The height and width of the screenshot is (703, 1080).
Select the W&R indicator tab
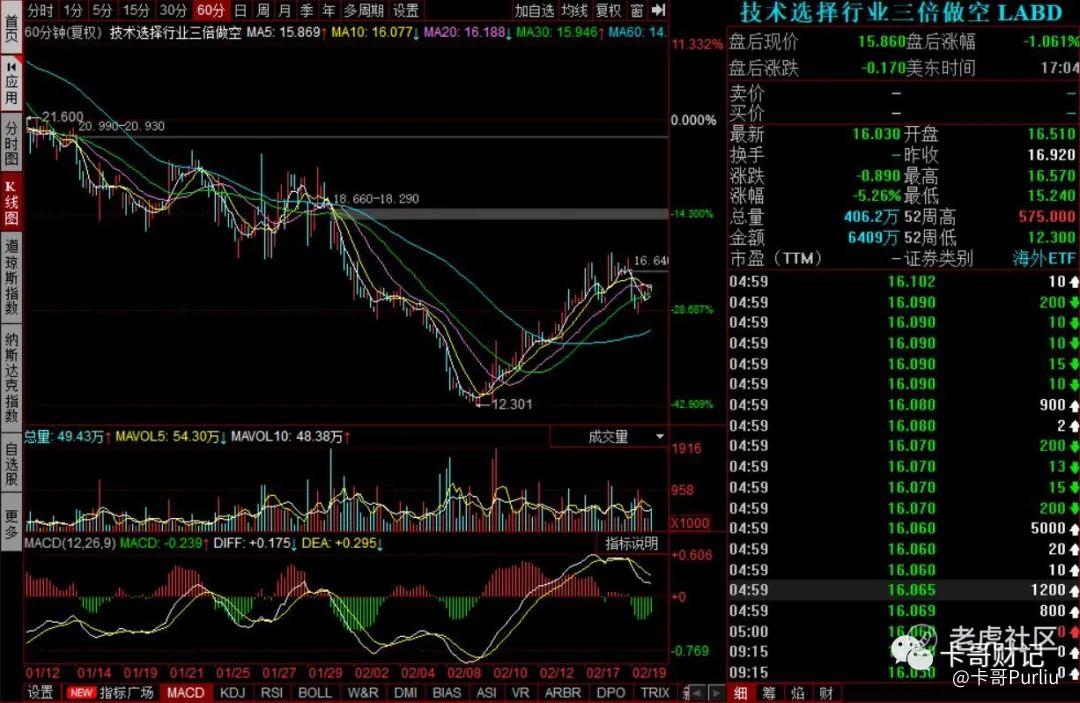click(363, 692)
